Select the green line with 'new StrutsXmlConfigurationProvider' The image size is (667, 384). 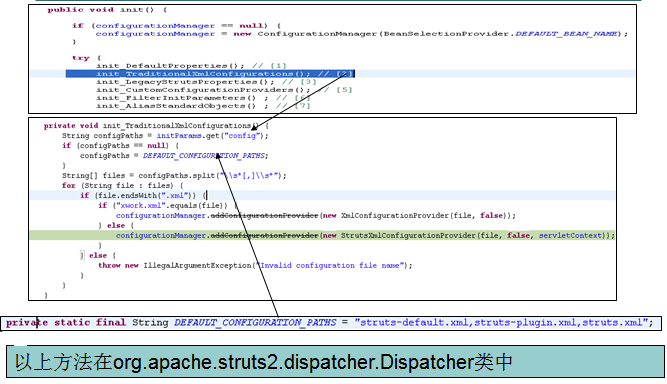tap(322, 236)
